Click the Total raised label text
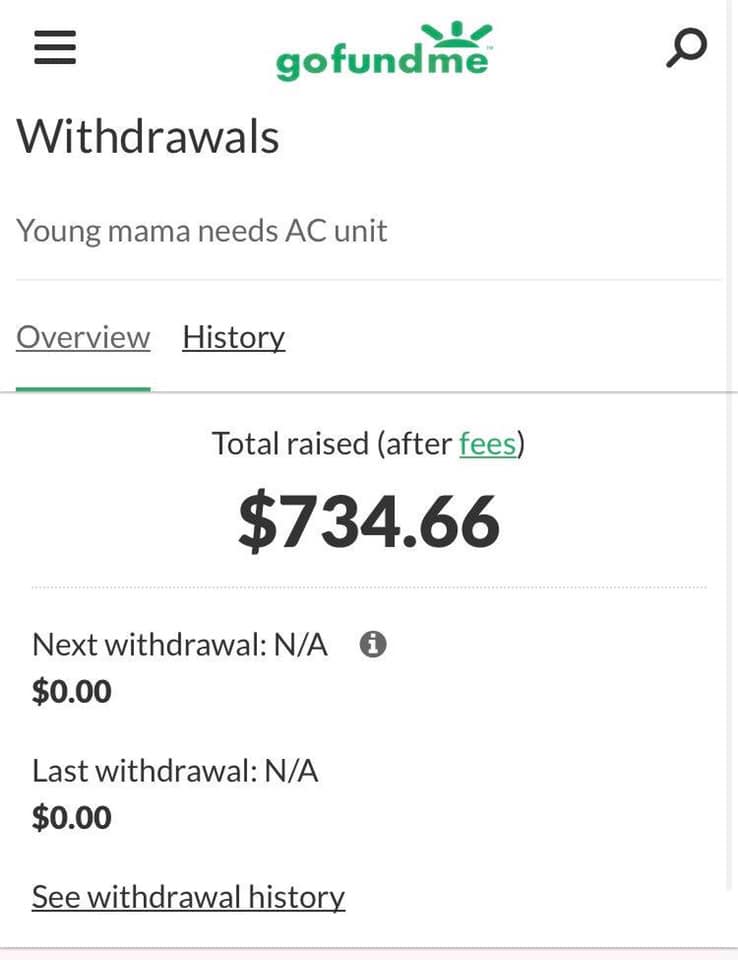This screenshot has width=738, height=960. (332, 443)
